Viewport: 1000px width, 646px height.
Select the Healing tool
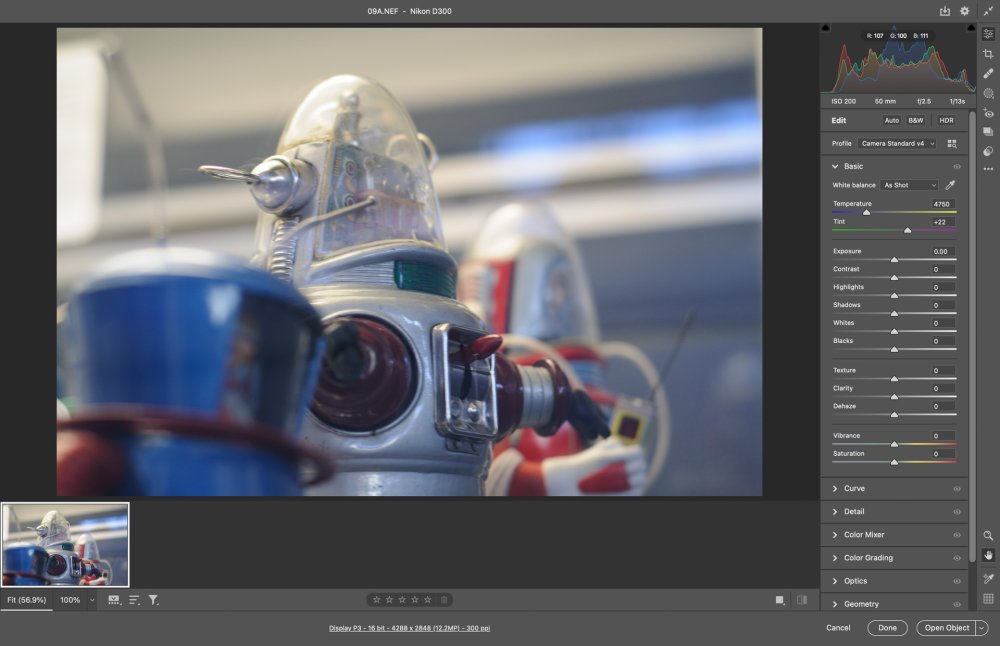pyautogui.click(x=988, y=73)
